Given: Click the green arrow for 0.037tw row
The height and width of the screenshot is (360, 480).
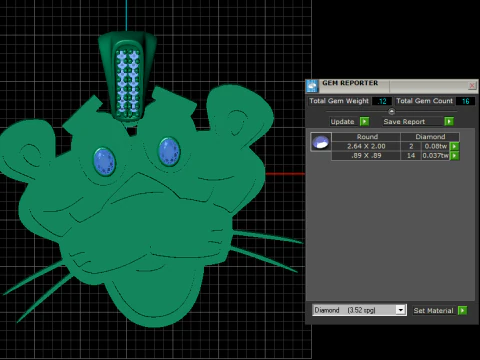Looking at the screenshot, I should (454, 155).
